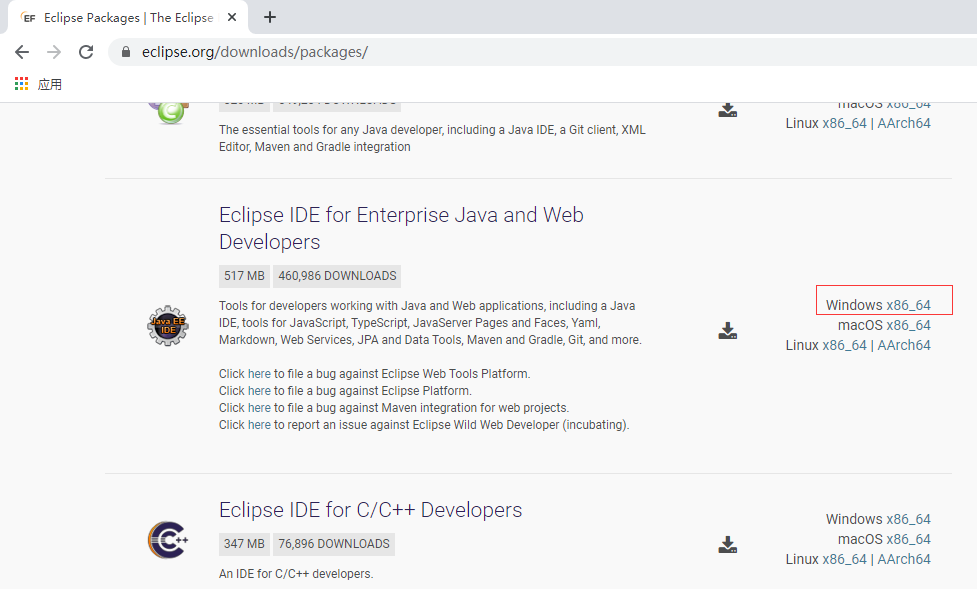Click the 'Tools for developers working with Java' description

[430, 323]
